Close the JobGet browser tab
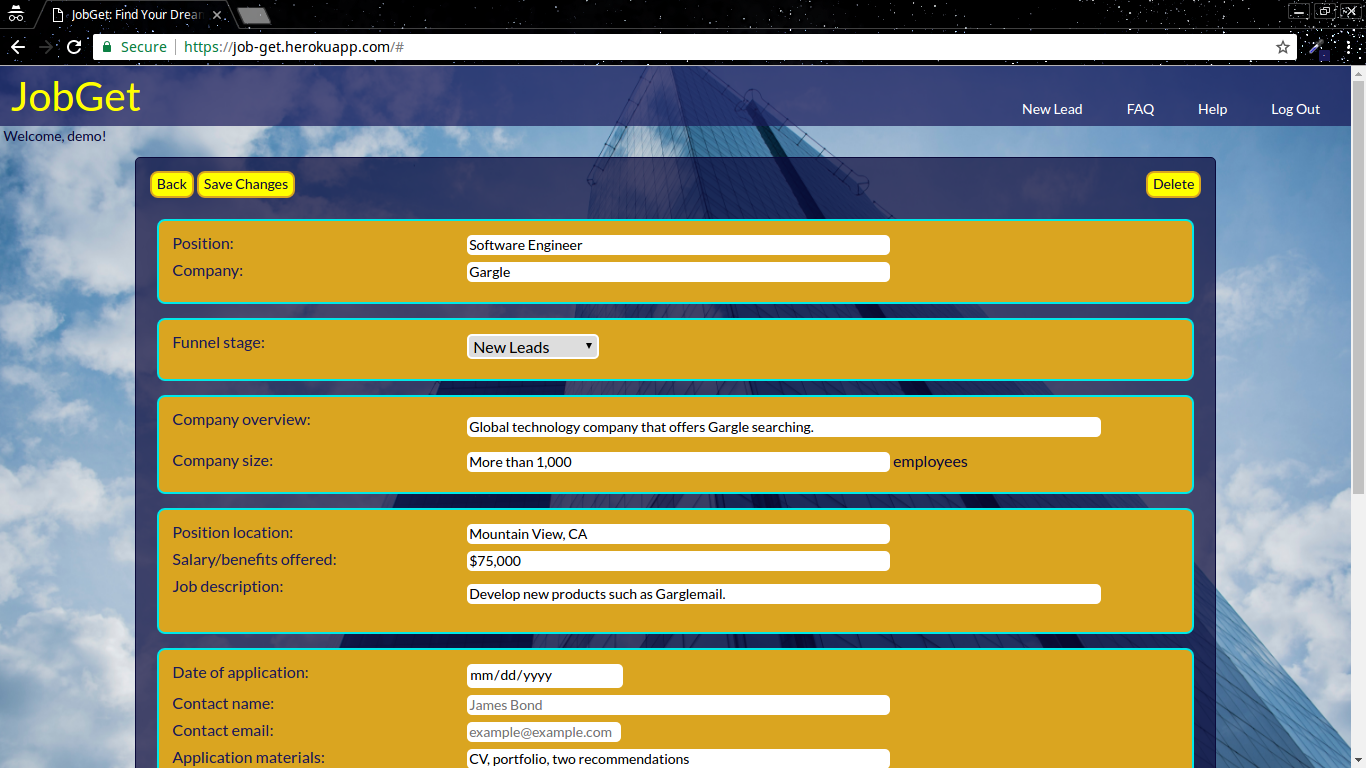Screen dimensions: 1366x768 [x=219, y=15]
